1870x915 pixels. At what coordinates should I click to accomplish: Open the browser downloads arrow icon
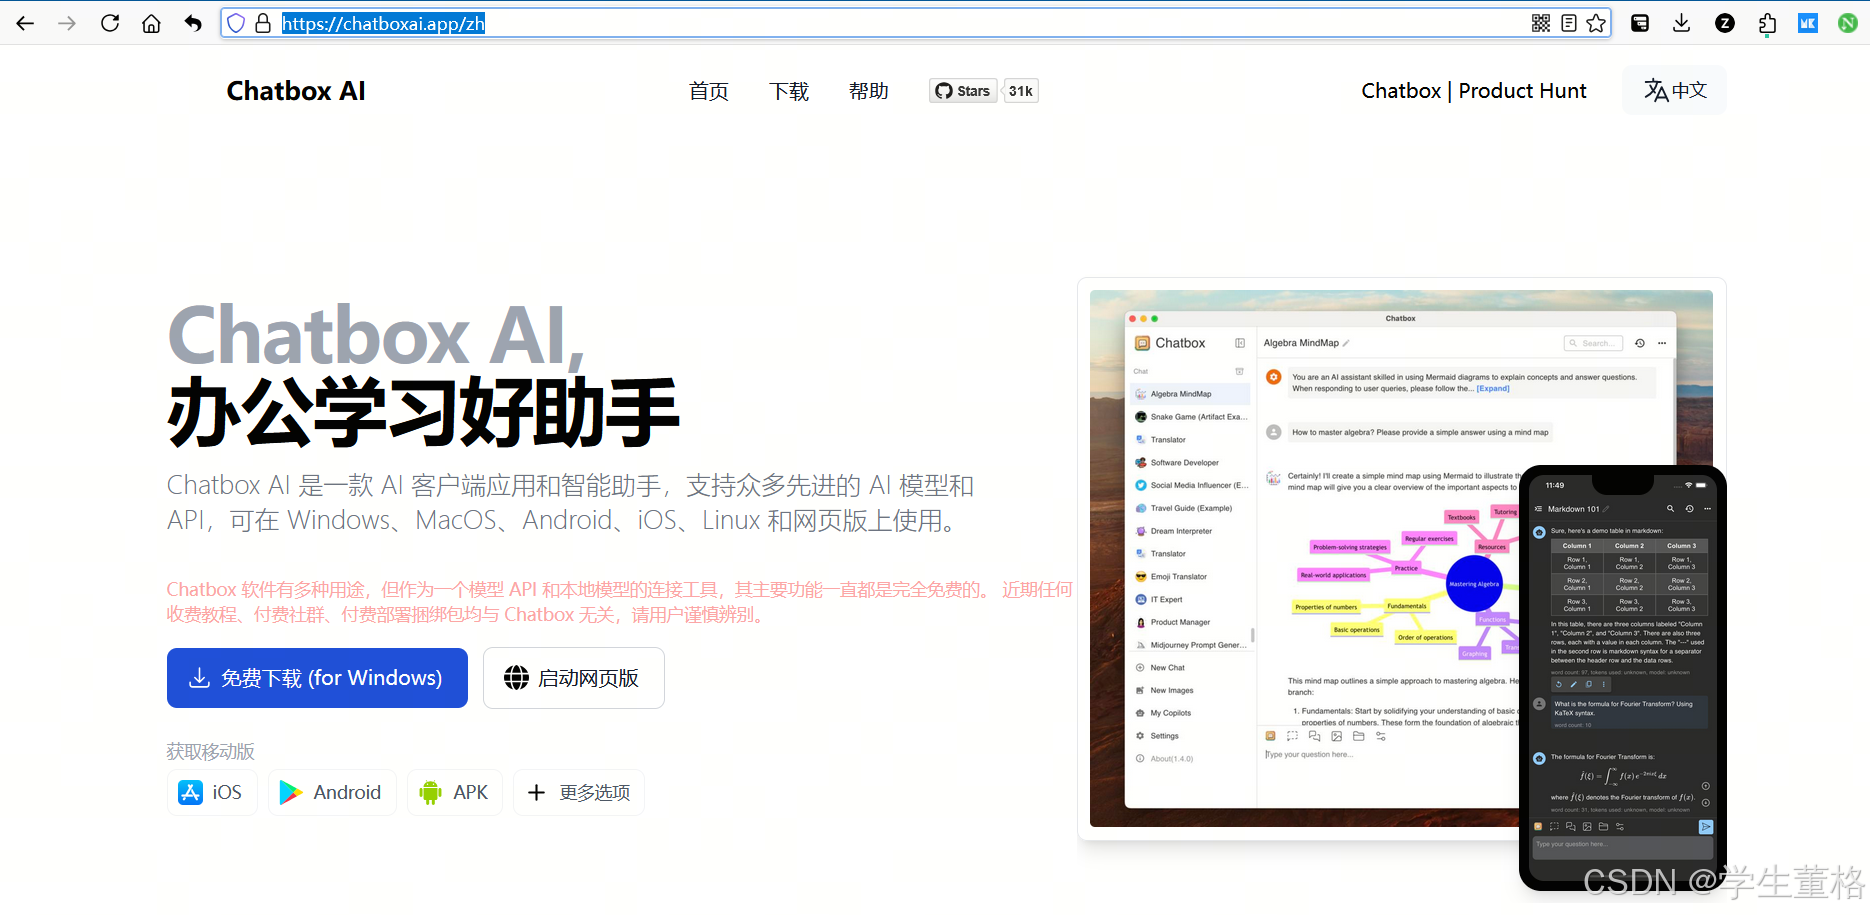coord(1682,23)
